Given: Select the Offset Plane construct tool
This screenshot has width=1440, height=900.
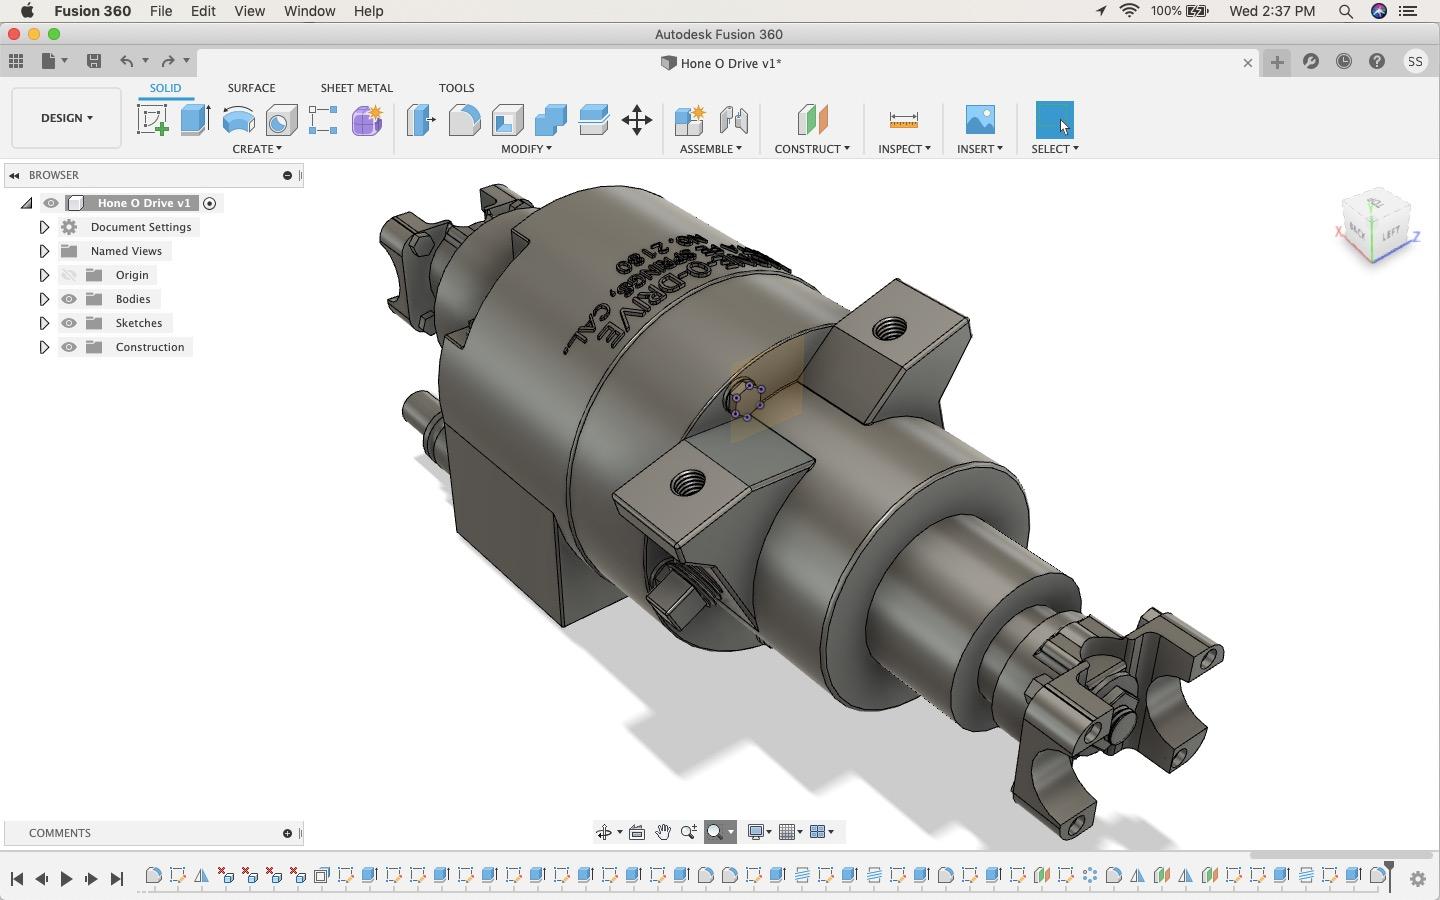Looking at the screenshot, I should pyautogui.click(x=812, y=120).
